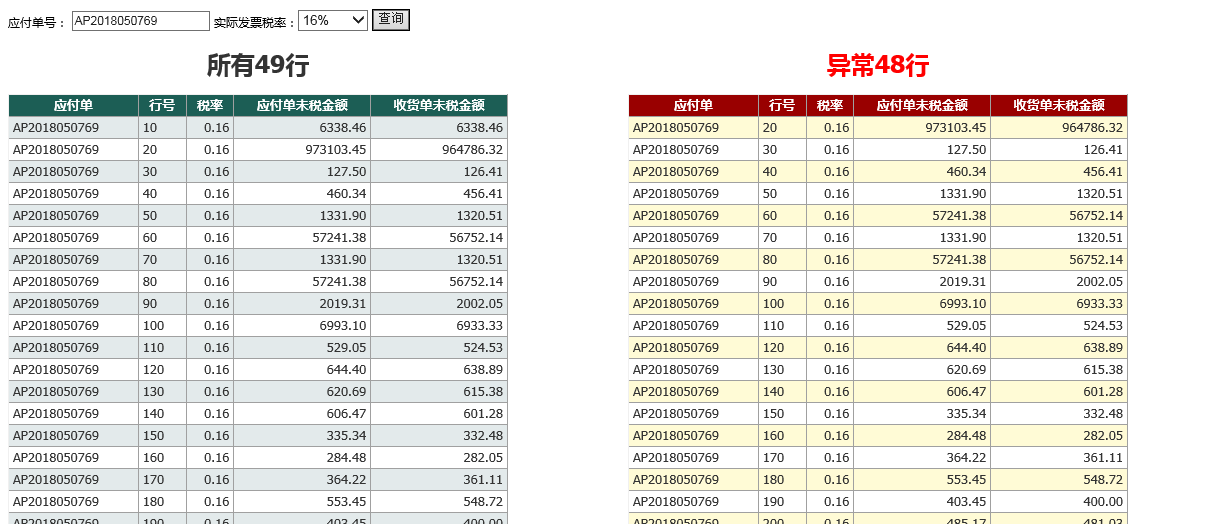Screen dimensions: 1227x524
Task: Click 应付单 header in red table
Action: tap(693, 105)
